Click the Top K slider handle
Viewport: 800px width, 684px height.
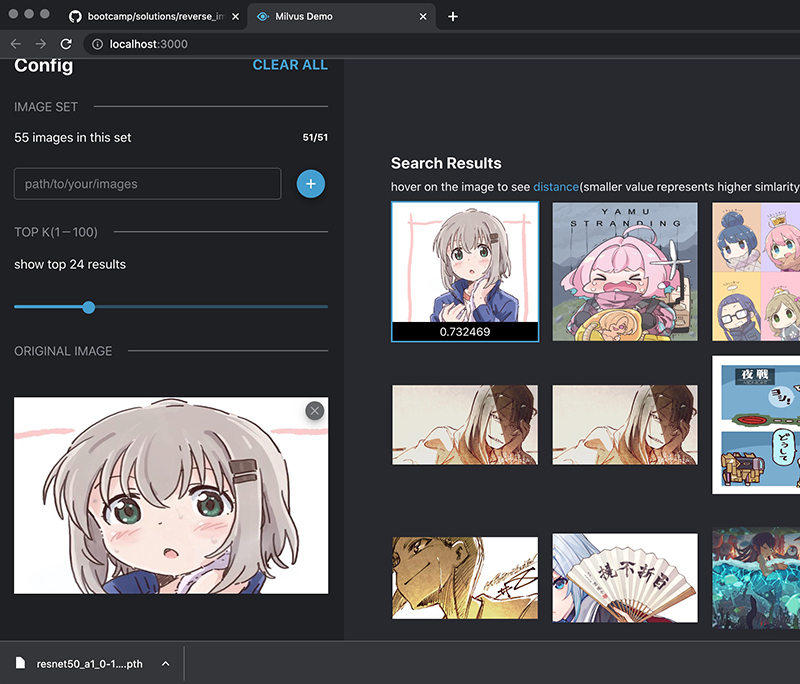(89, 307)
